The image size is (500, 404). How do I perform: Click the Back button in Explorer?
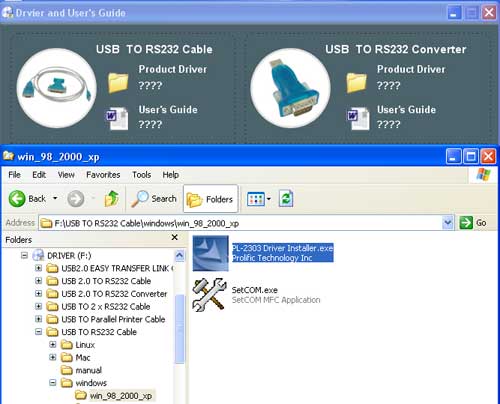click(27, 199)
